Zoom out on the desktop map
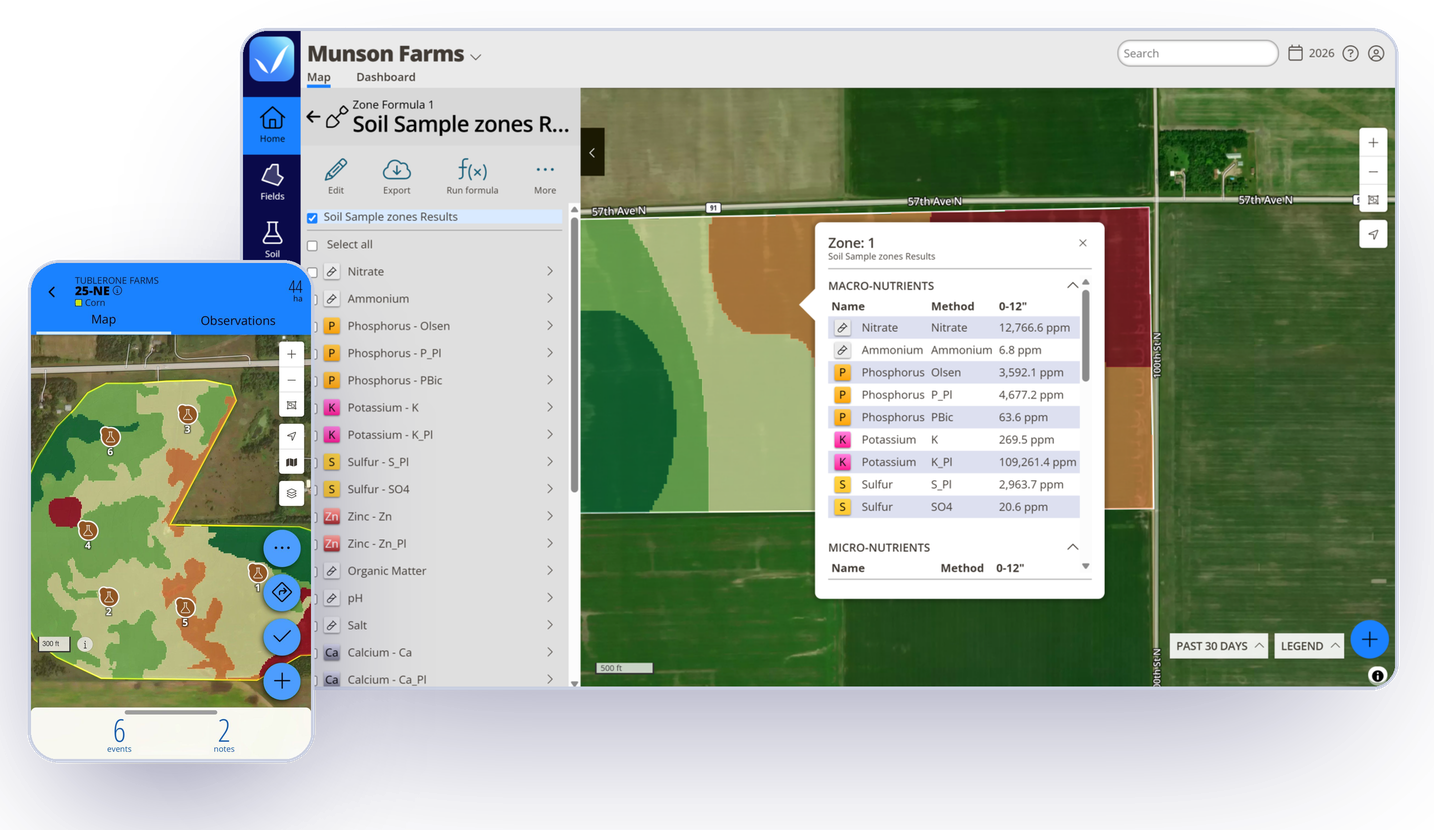1434x830 pixels. coord(1373,172)
